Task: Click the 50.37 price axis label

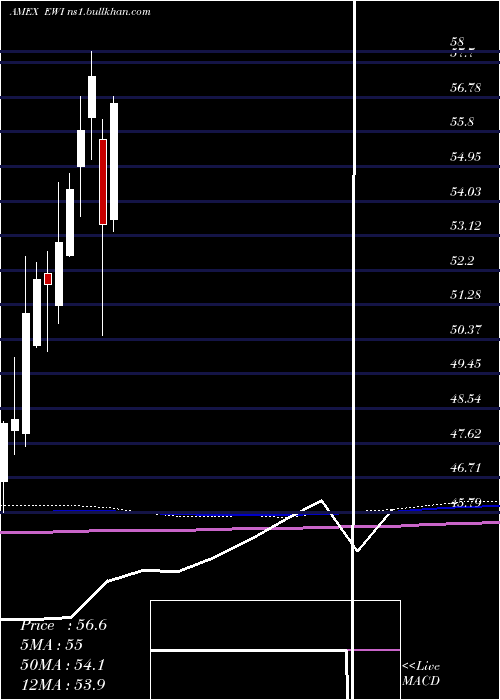Action: (466, 329)
